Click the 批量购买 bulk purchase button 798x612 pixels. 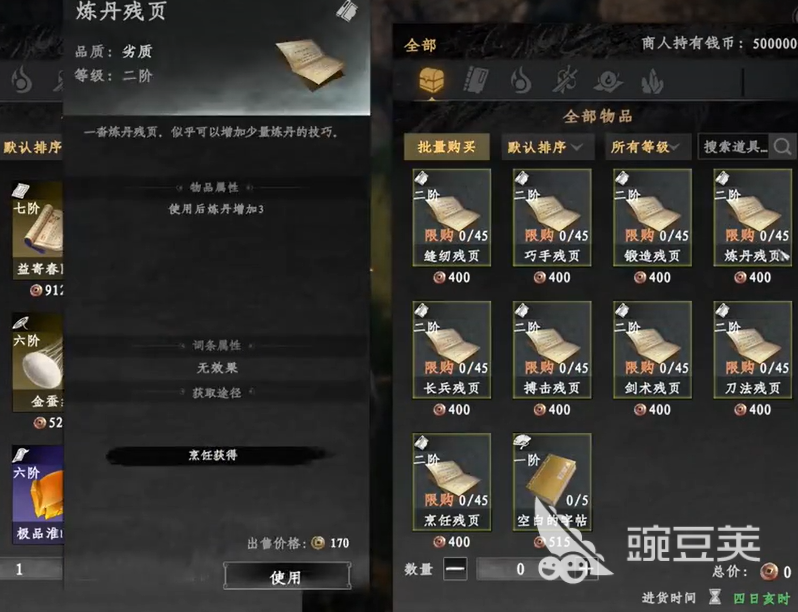point(446,147)
